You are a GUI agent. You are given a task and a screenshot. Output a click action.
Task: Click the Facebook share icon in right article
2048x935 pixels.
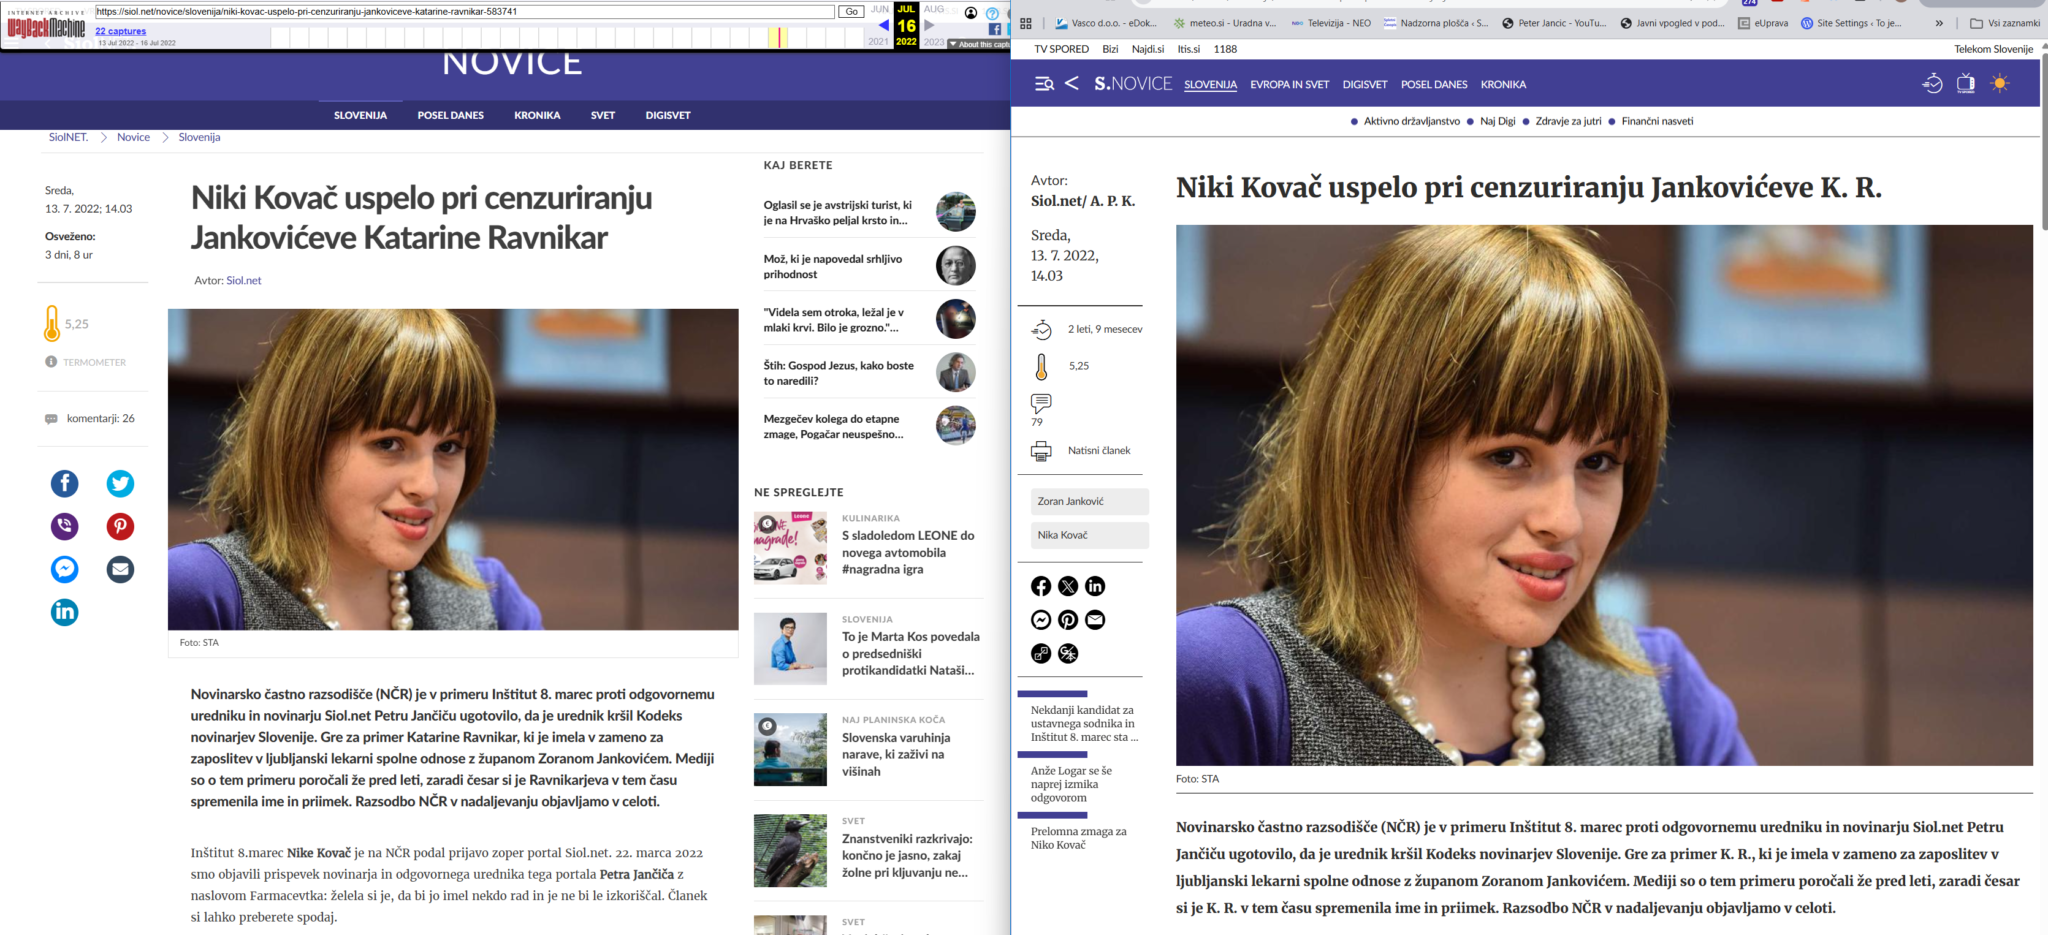pyautogui.click(x=1041, y=586)
